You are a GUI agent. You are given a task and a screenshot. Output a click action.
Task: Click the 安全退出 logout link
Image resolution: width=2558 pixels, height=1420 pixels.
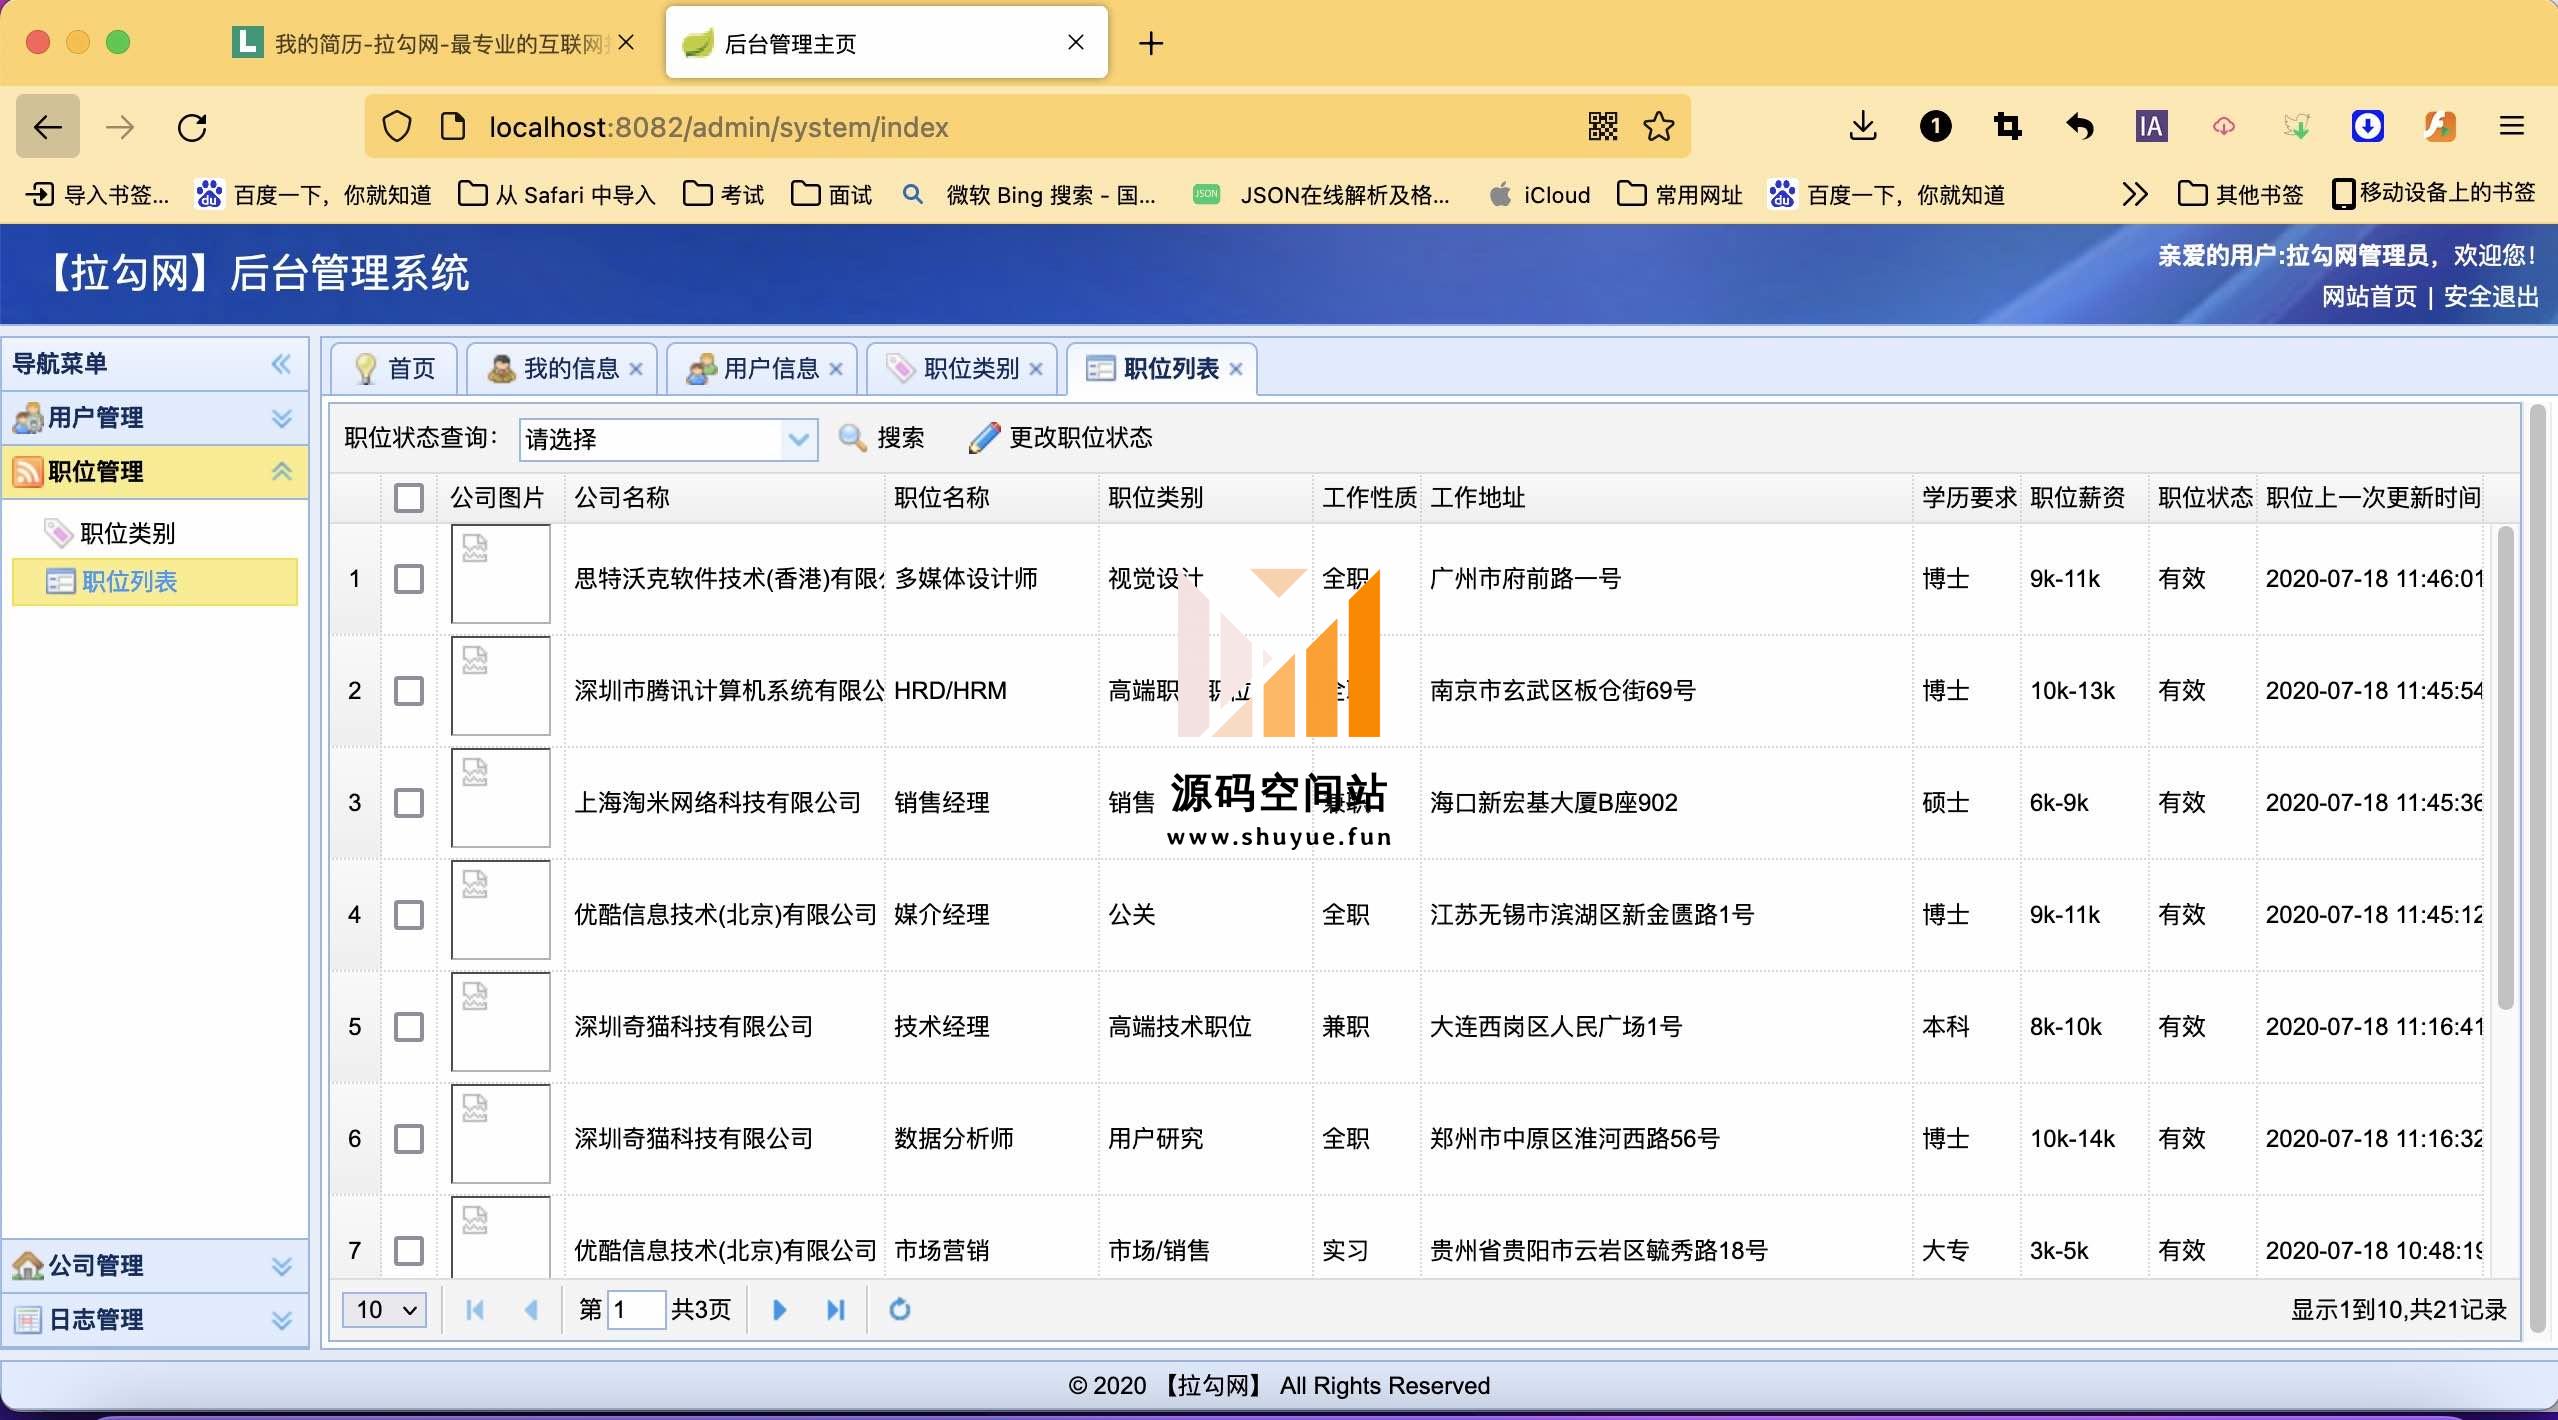[2490, 297]
